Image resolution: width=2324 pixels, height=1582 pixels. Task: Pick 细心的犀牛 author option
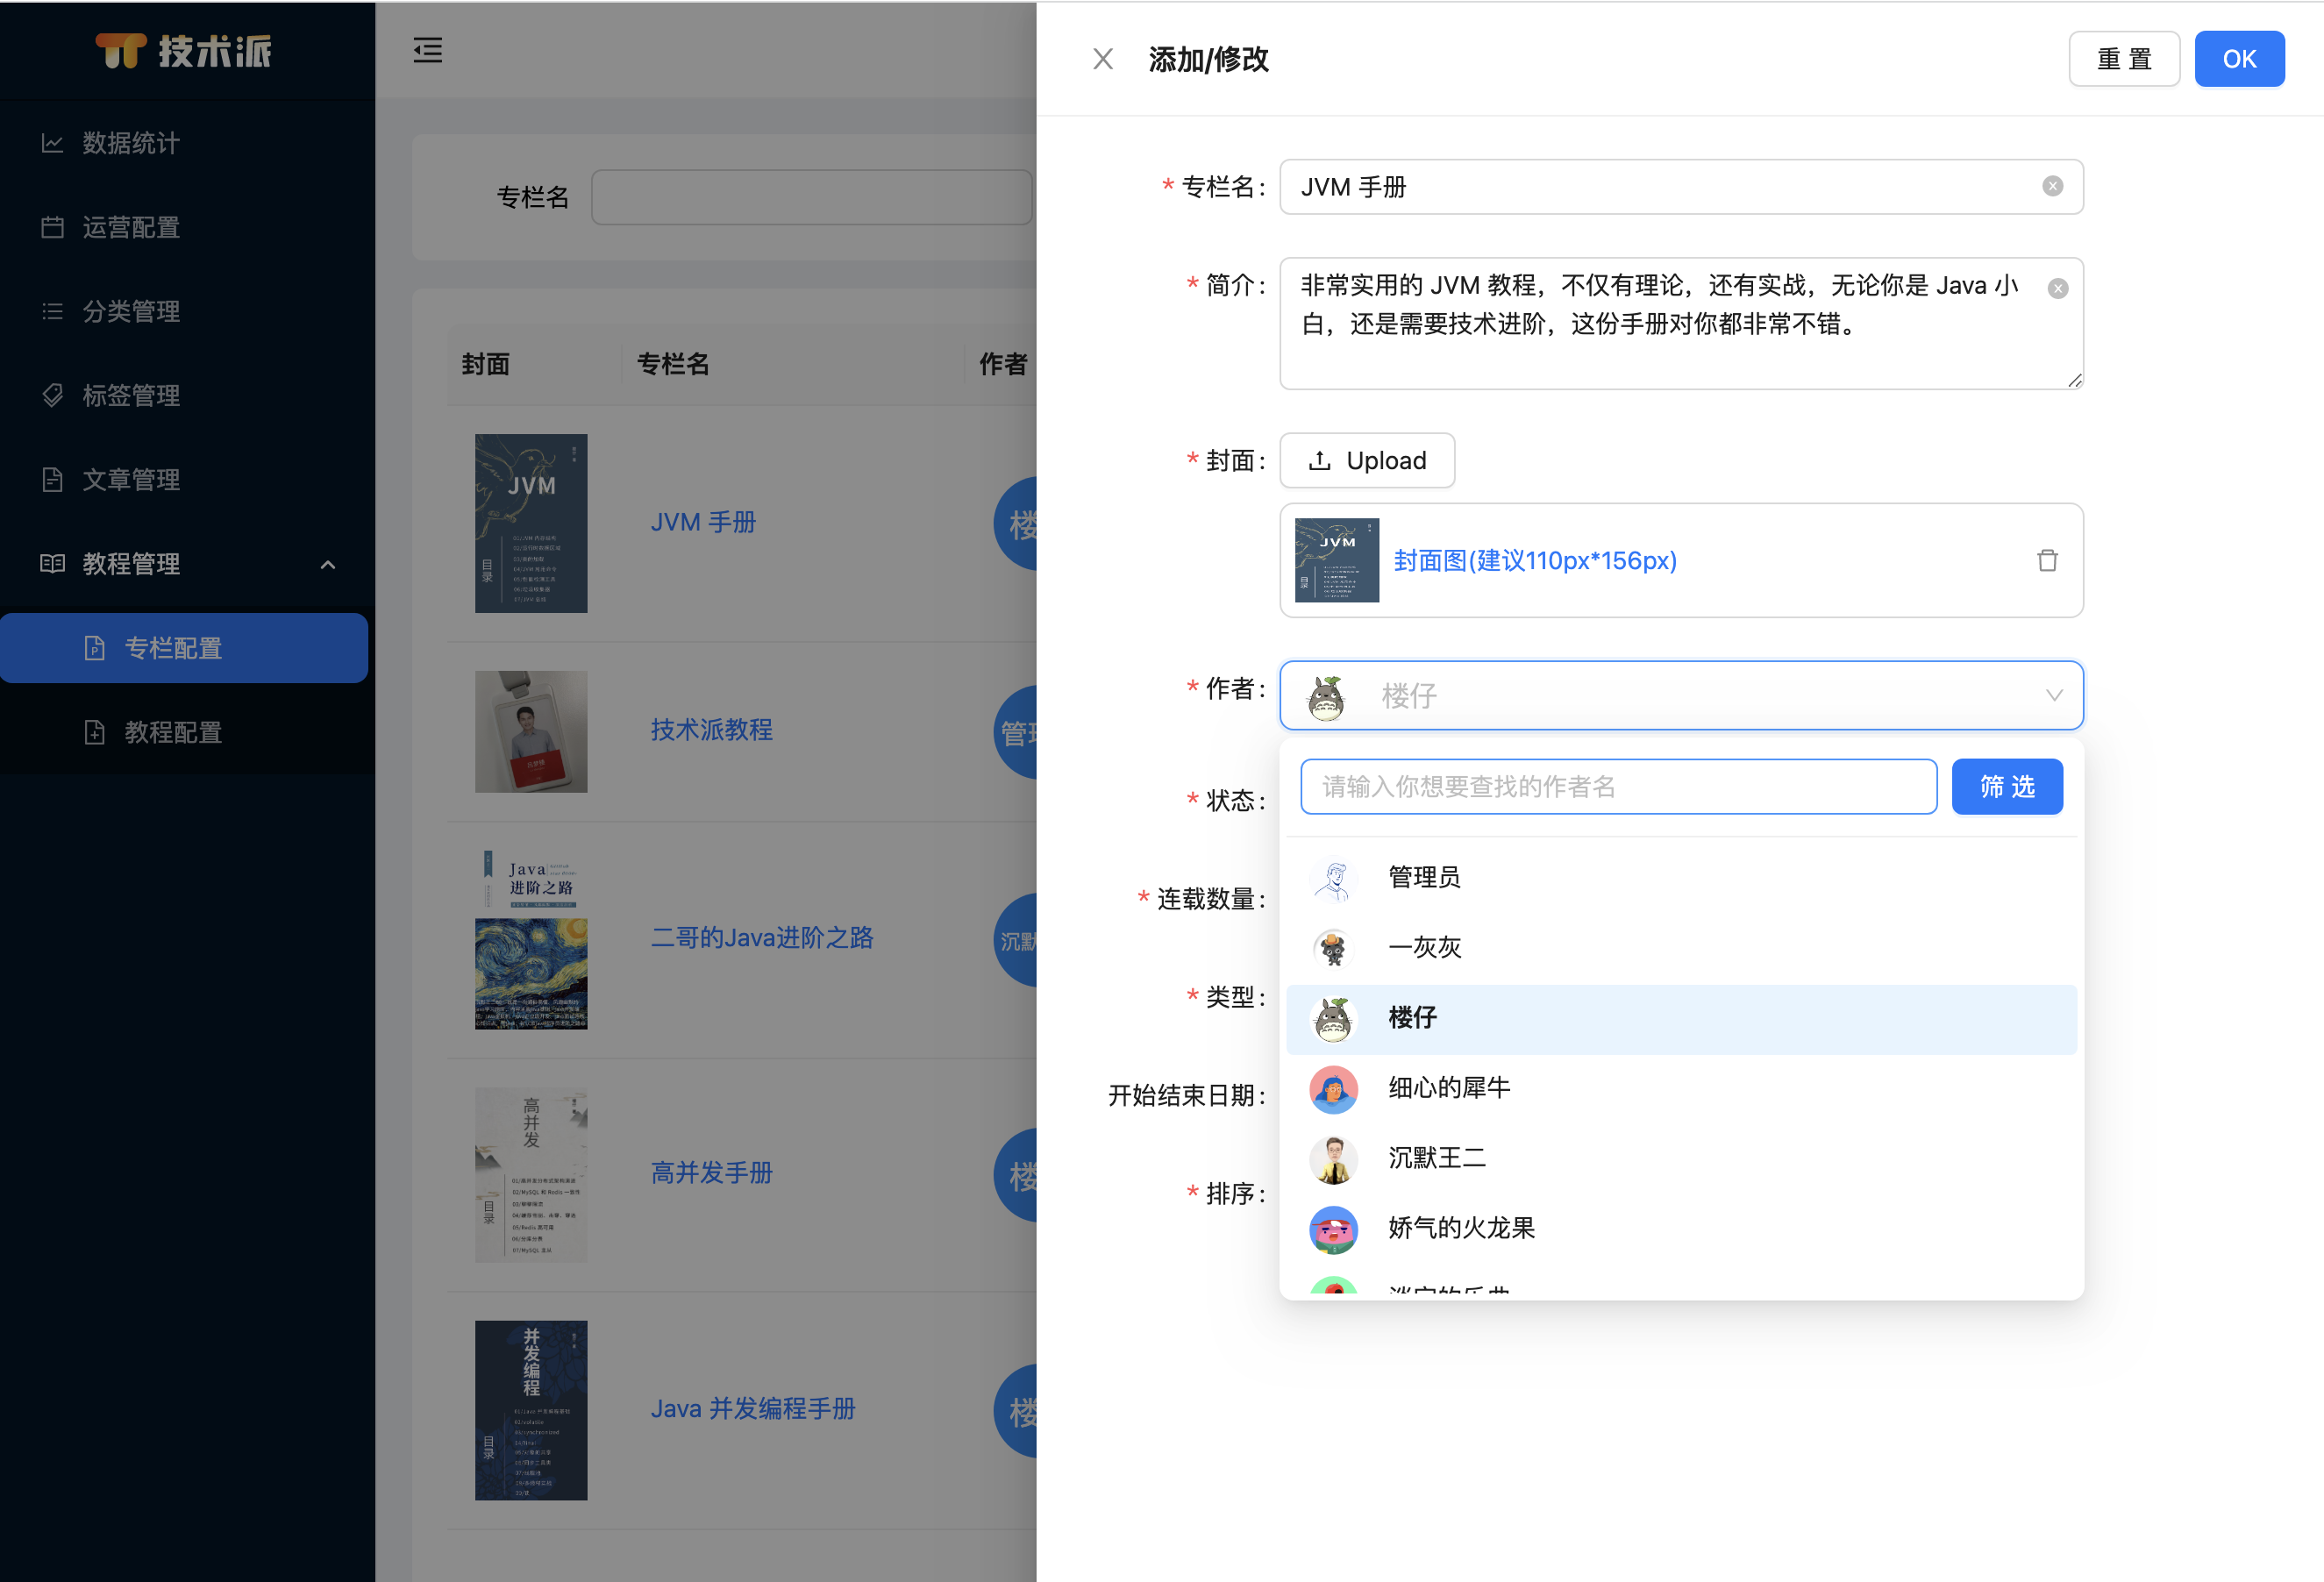point(1448,1088)
